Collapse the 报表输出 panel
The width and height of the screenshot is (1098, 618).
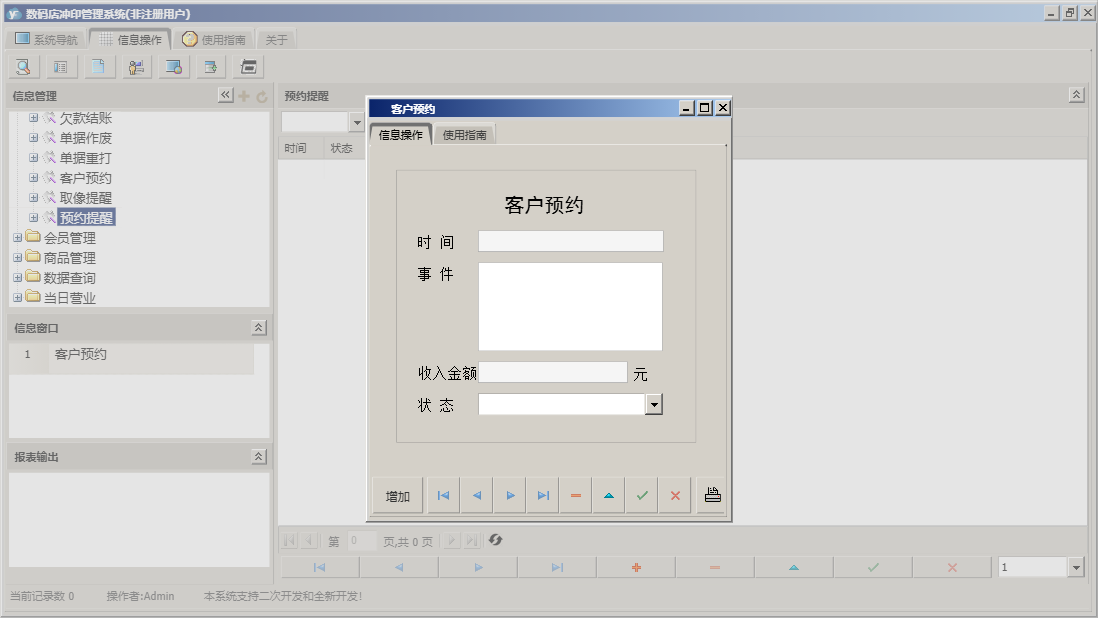(x=258, y=455)
